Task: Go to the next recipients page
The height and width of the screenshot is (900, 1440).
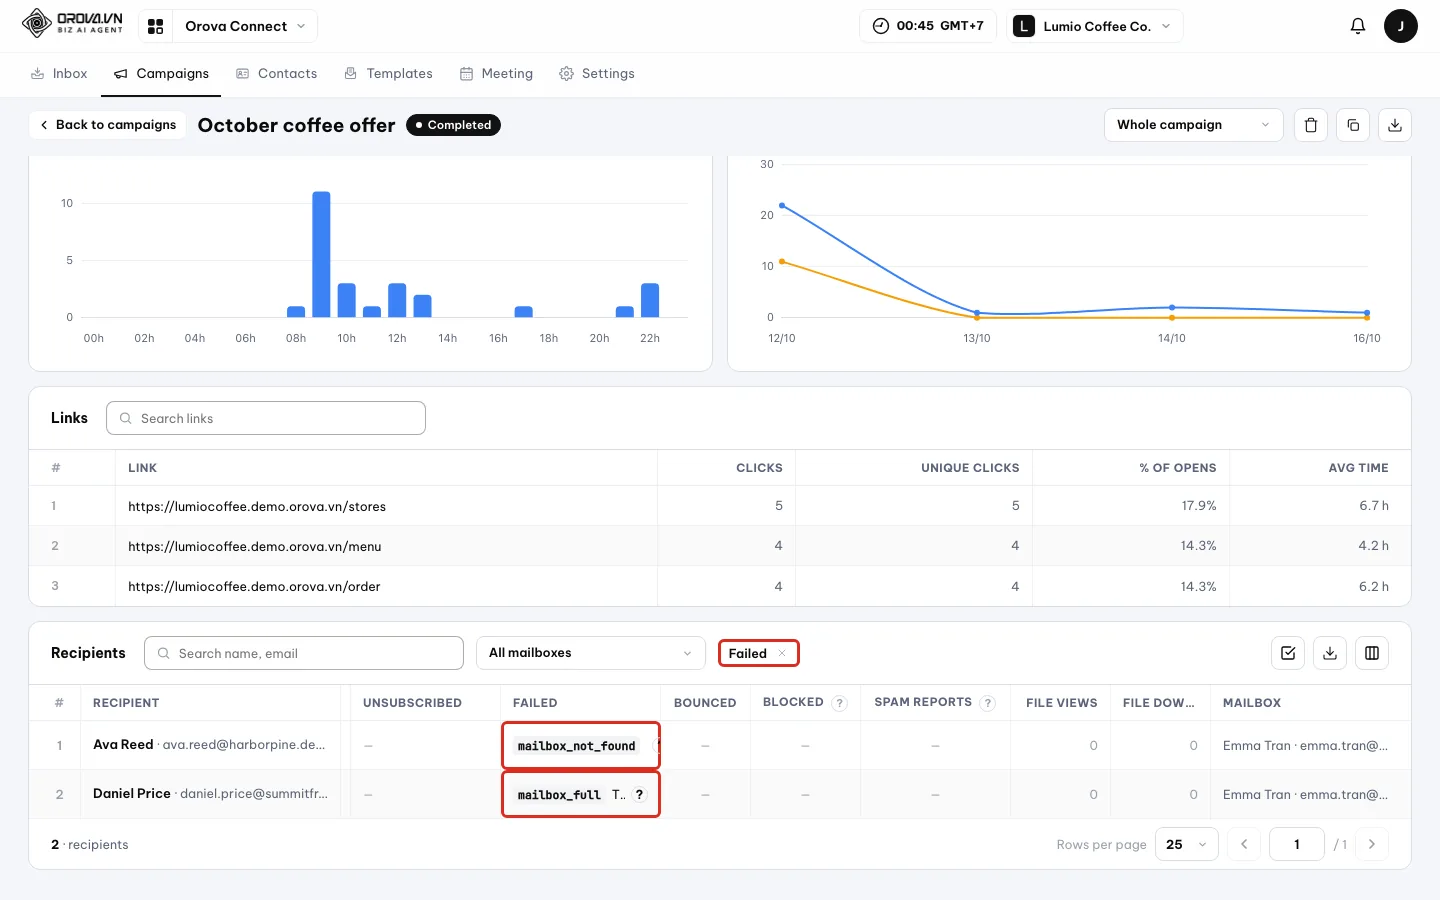Action: click(1371, 844)
